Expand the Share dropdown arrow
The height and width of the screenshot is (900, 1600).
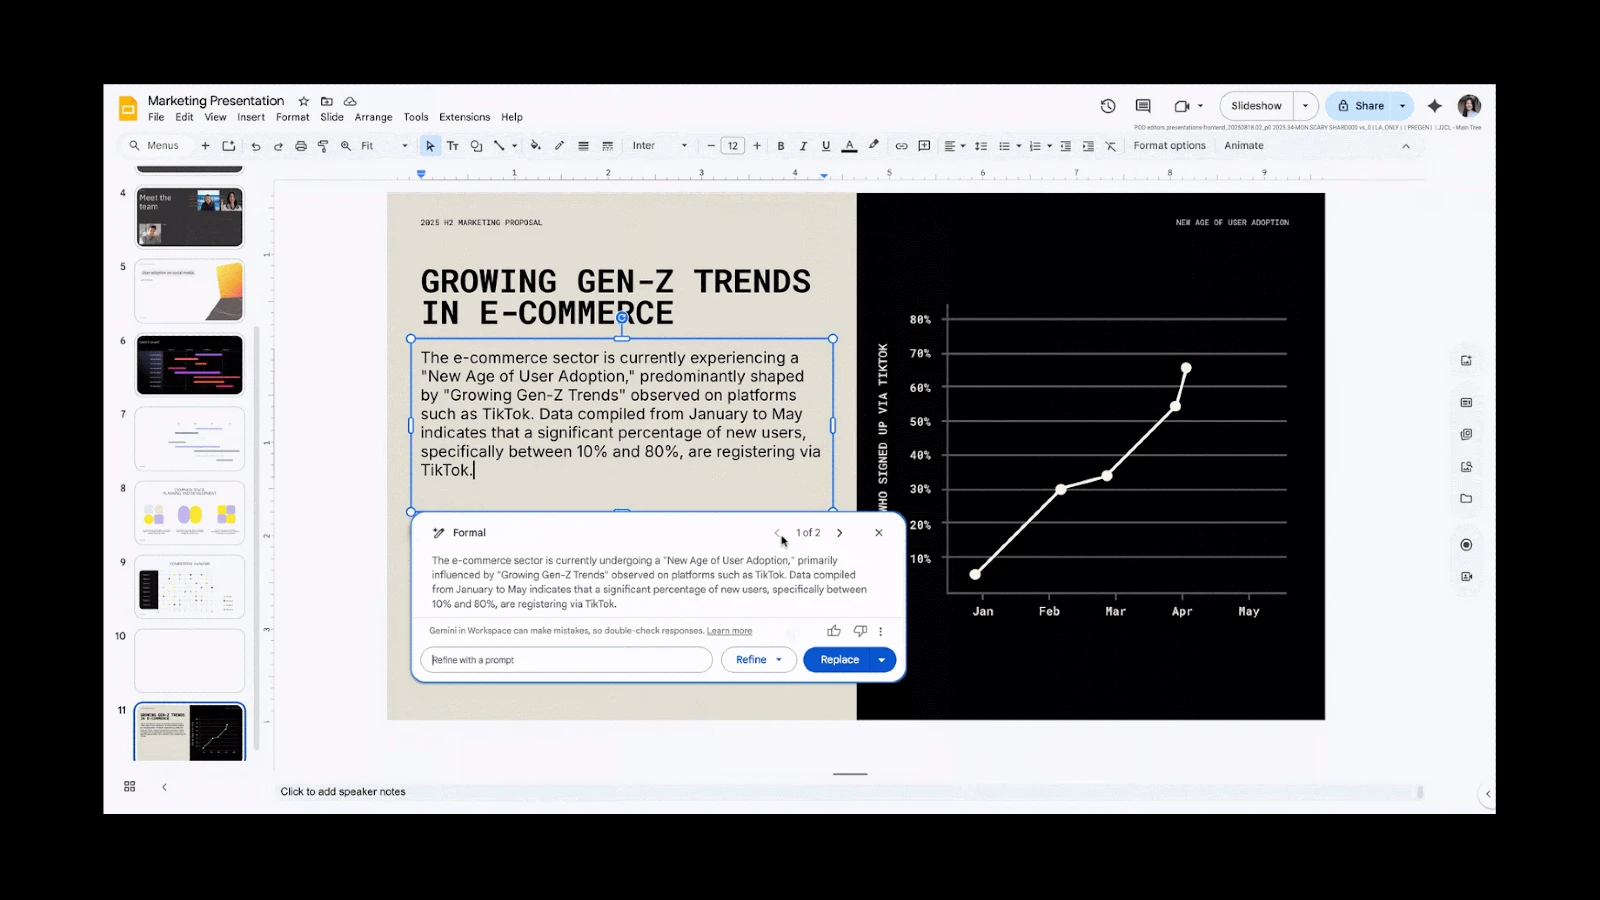(x=1403, y=106)
